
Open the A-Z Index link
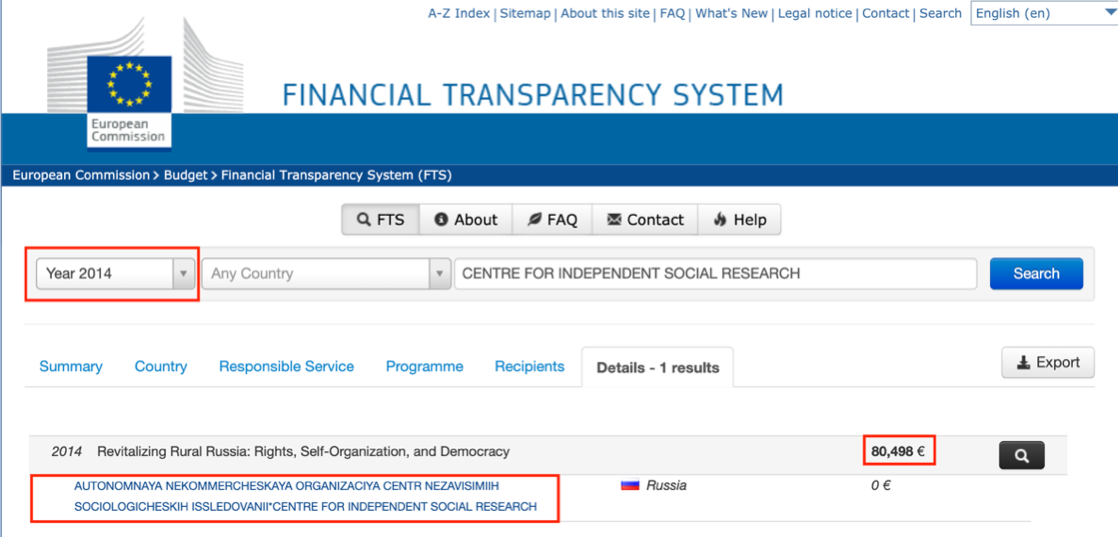click(458, 14)
